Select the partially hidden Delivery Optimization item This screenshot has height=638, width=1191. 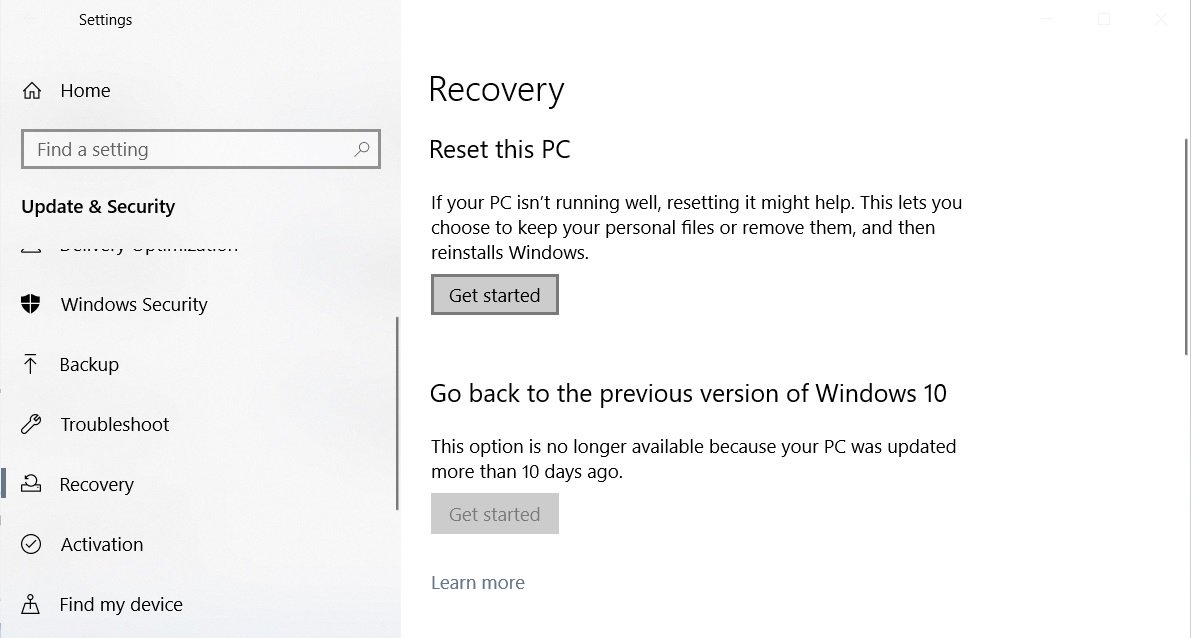click(148, 247)
